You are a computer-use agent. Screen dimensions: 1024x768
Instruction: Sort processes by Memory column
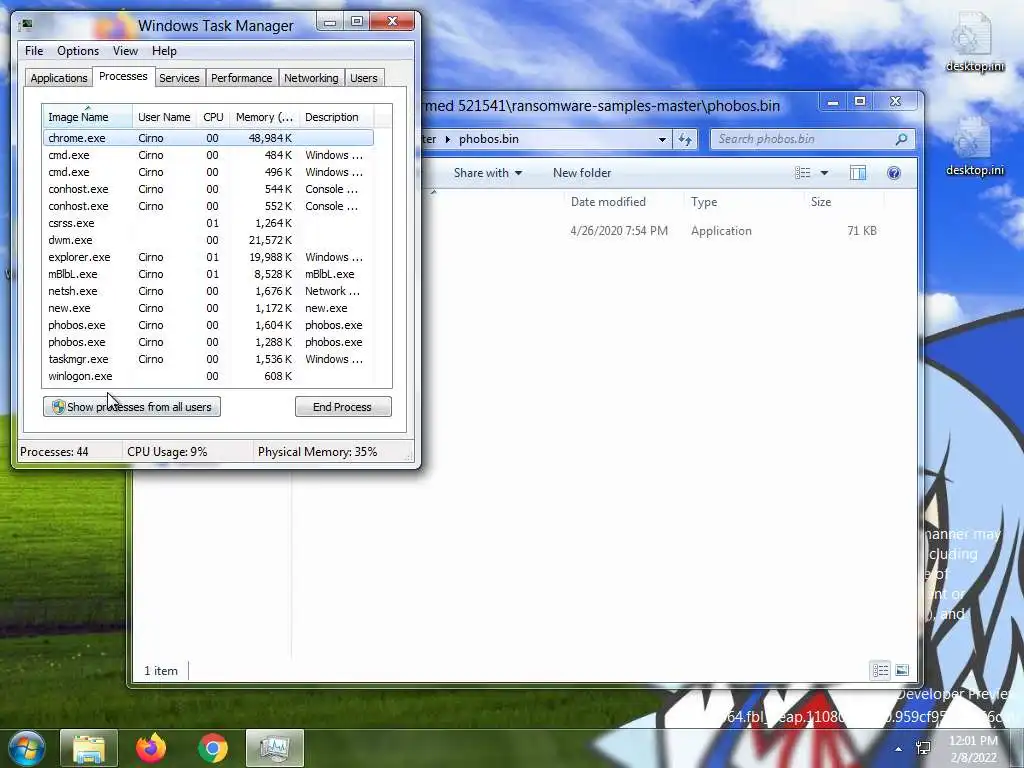coord(264,117)
